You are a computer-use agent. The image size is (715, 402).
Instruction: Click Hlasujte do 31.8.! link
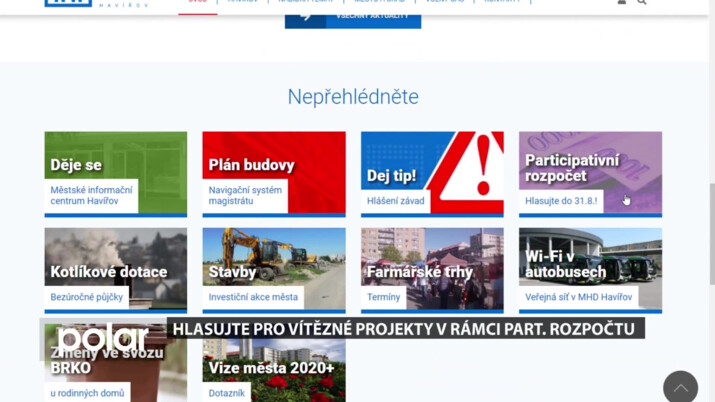[x=560, y=201]
